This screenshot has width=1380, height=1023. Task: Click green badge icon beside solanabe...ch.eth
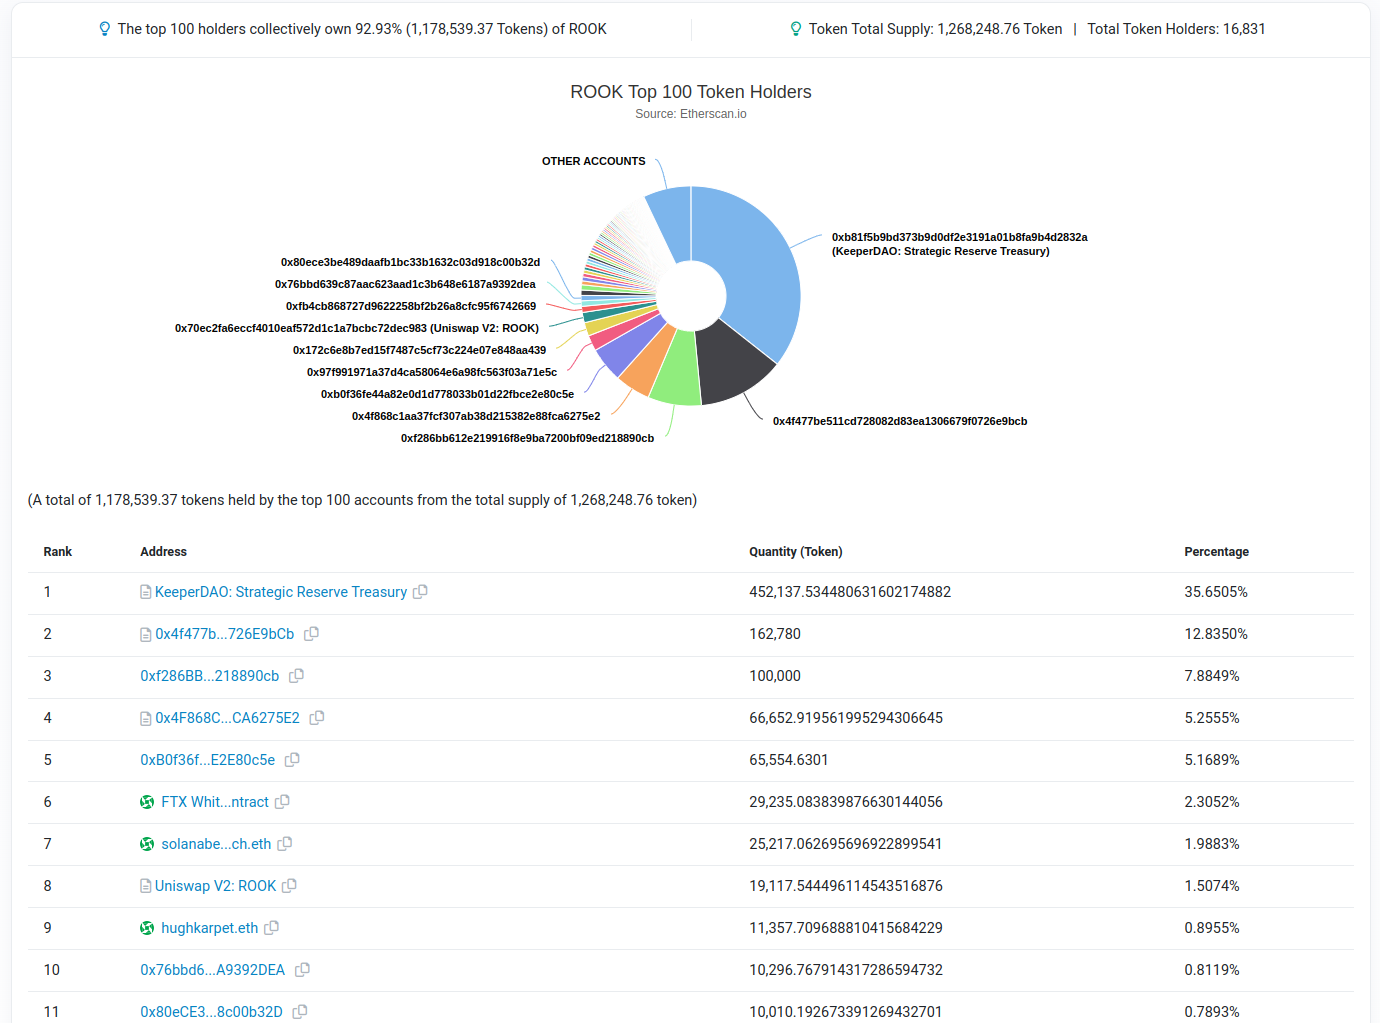pyautogui.click(x=147, y=844)
